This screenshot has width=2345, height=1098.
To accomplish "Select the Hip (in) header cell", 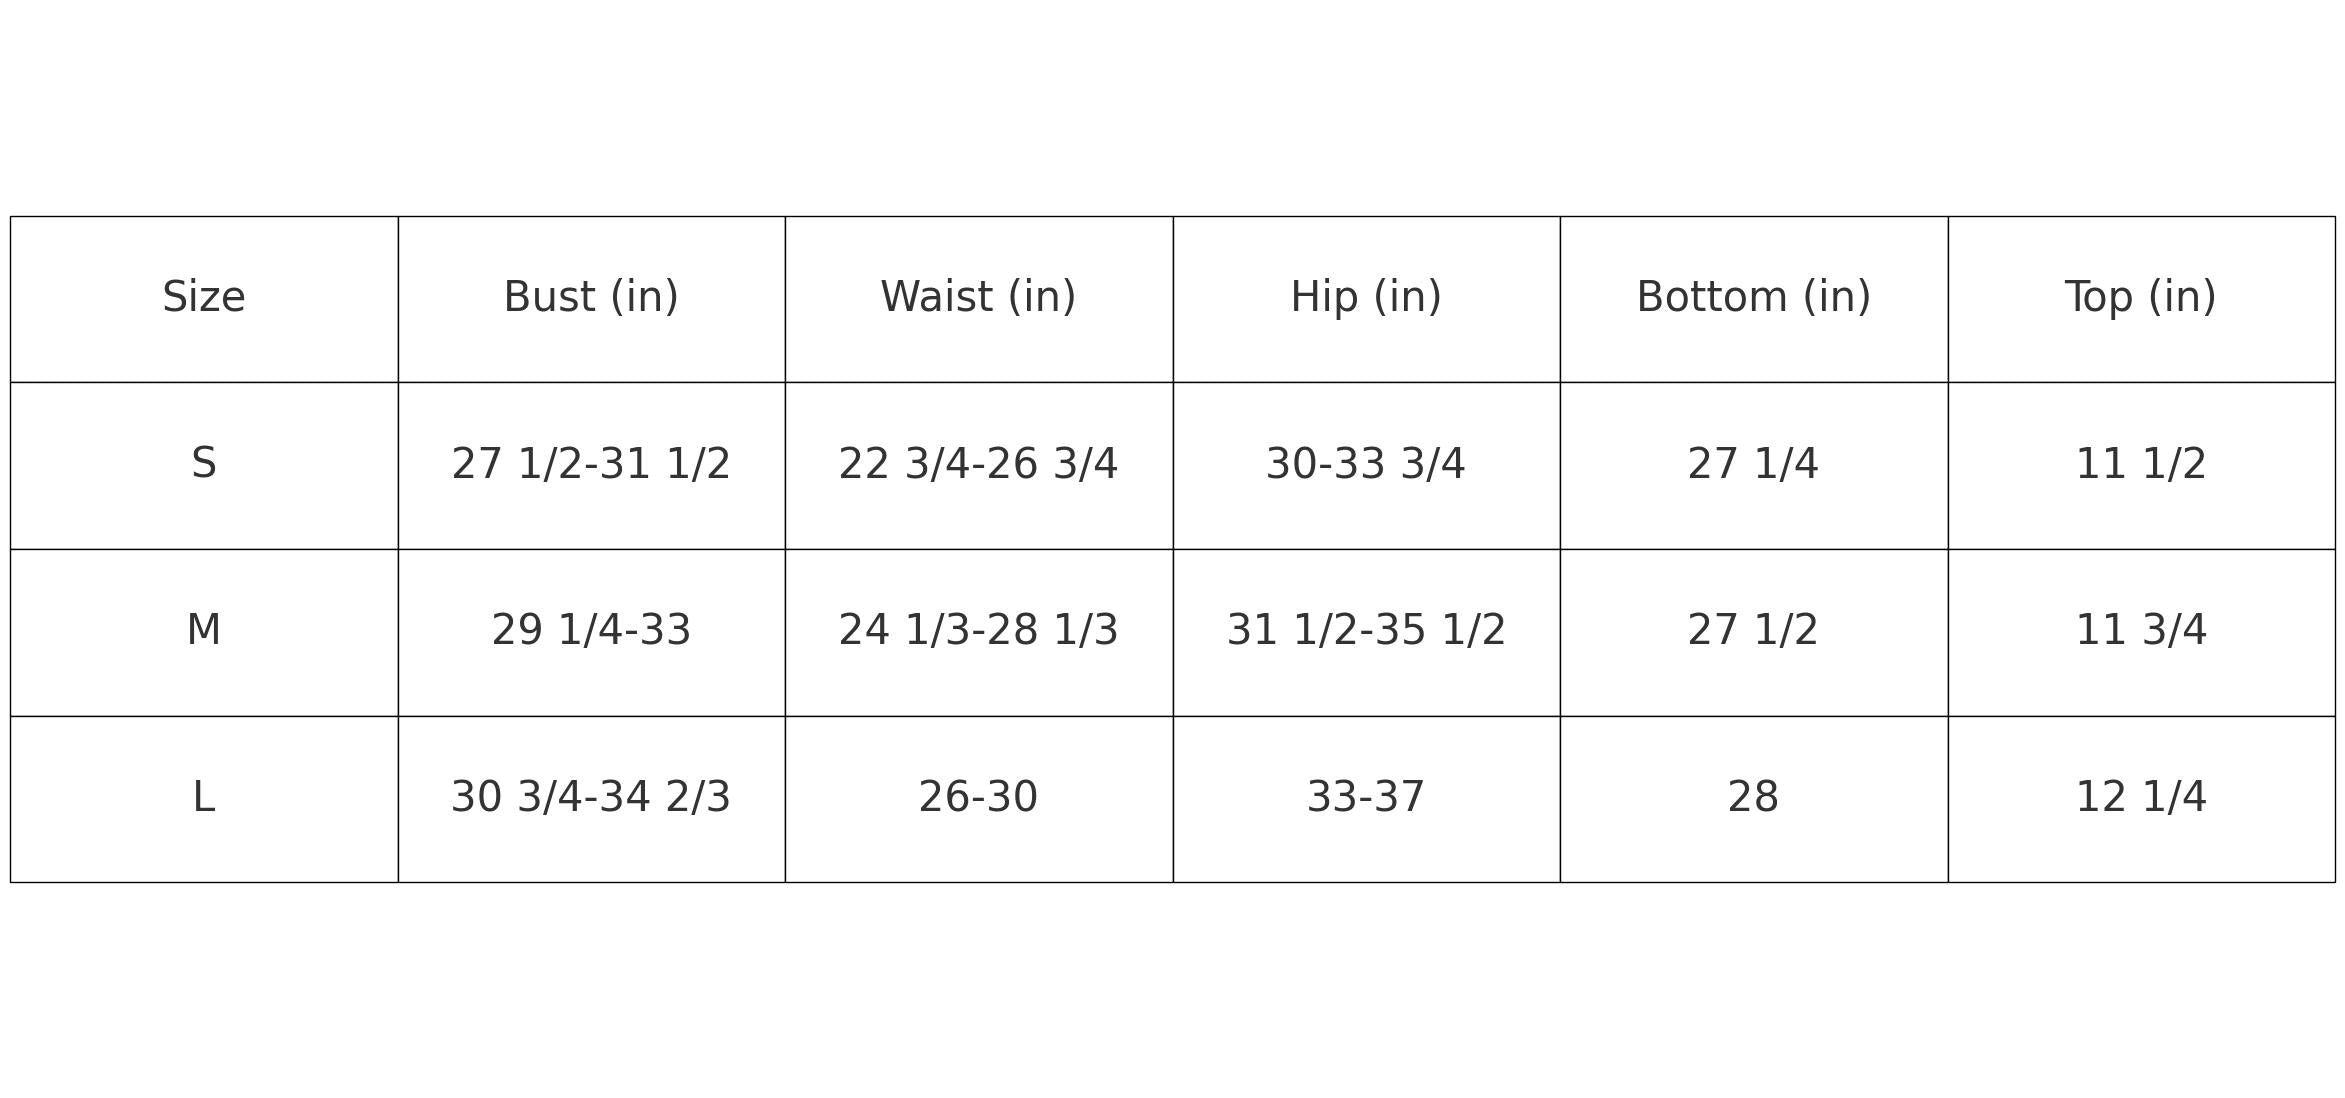I will [1366, 298].
